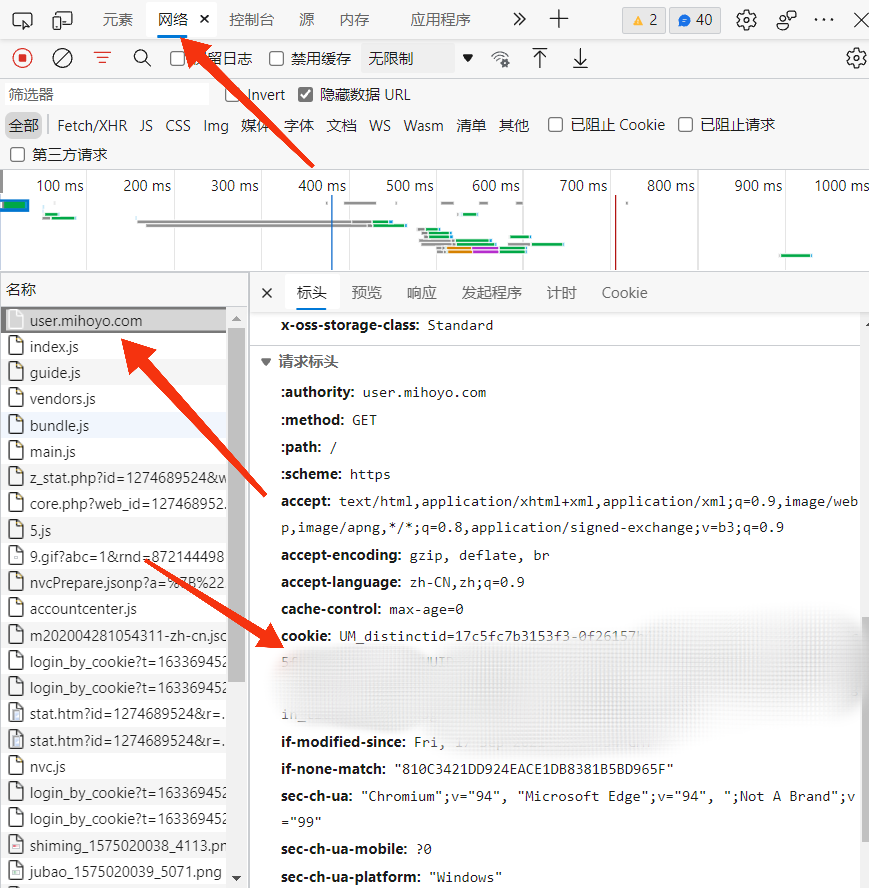Export HAR file download arrow
Viewport: 869px width, 888px height.
click(x=580, y=58)
